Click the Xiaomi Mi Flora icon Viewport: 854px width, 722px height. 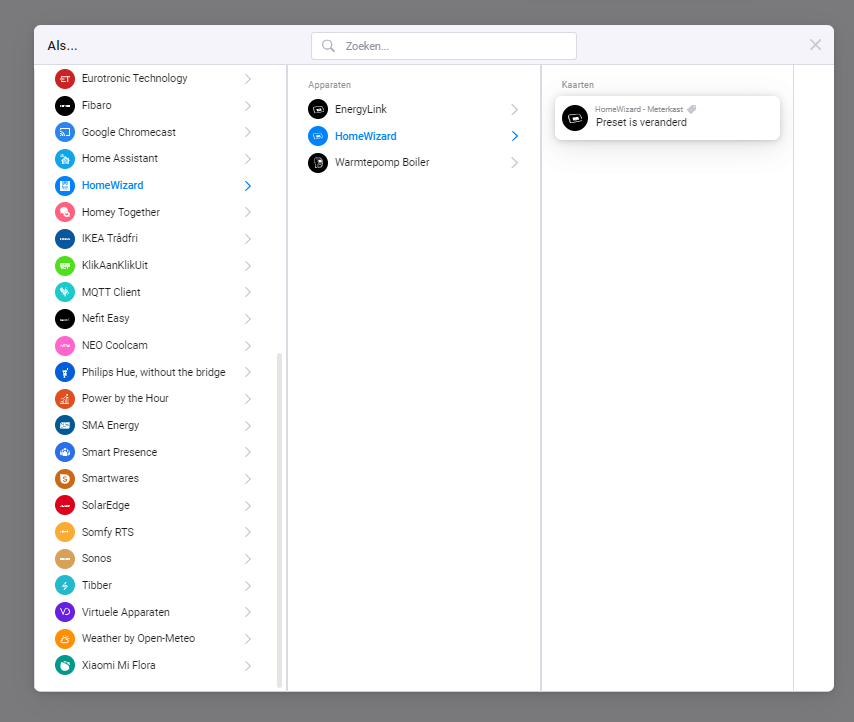[x=65, y=666]
